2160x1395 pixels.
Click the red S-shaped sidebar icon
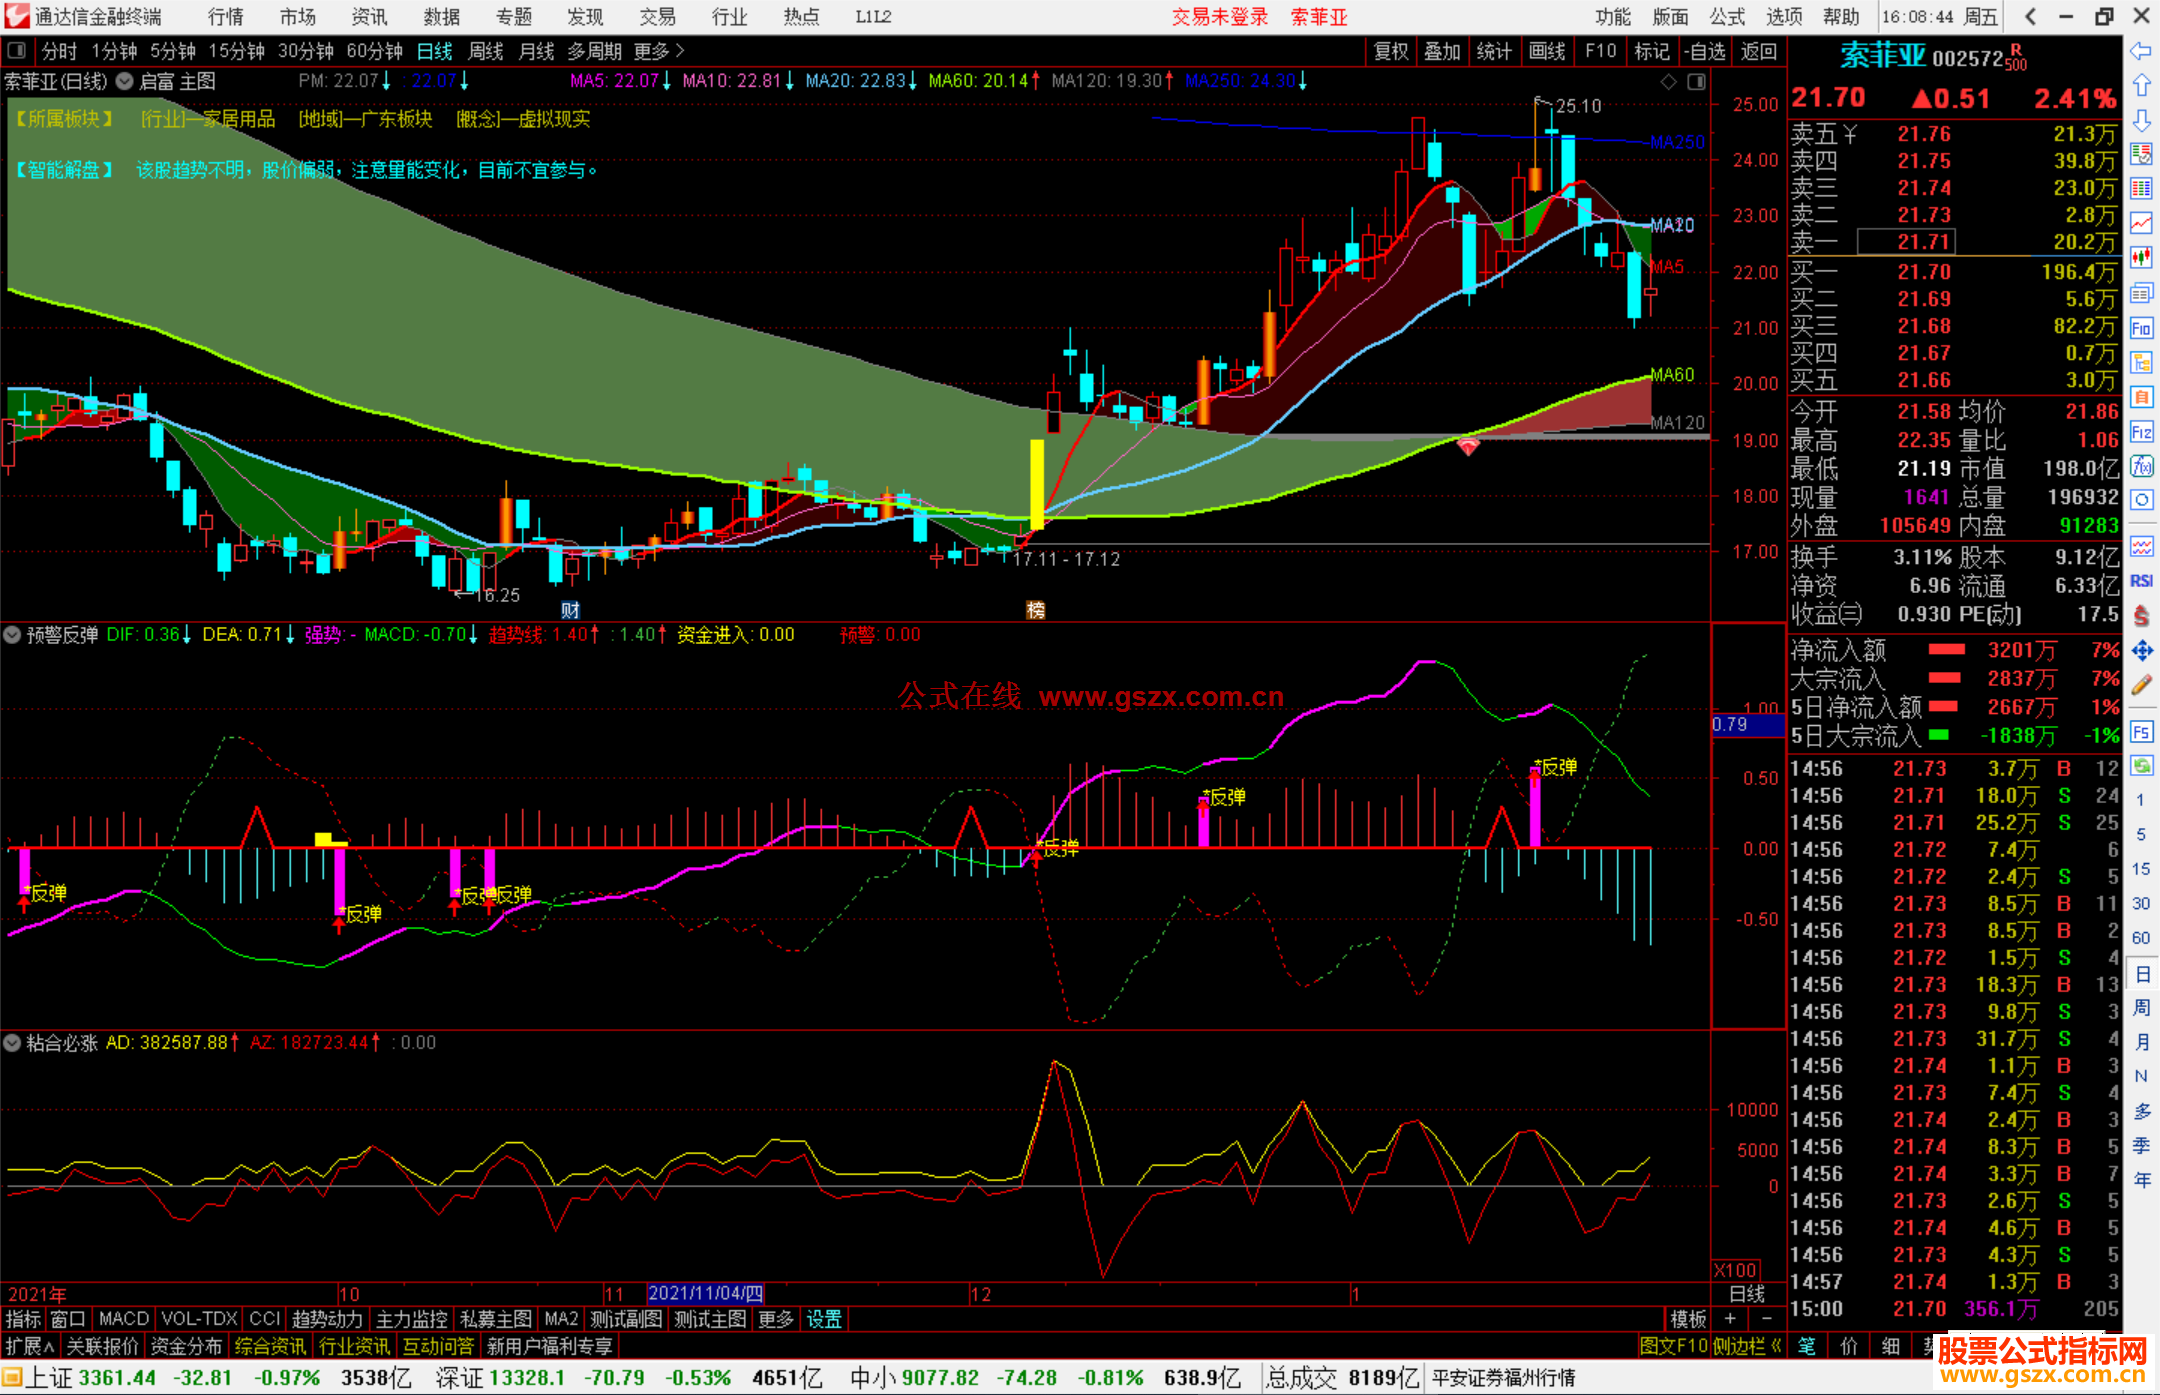click(x=2141, y=616)
